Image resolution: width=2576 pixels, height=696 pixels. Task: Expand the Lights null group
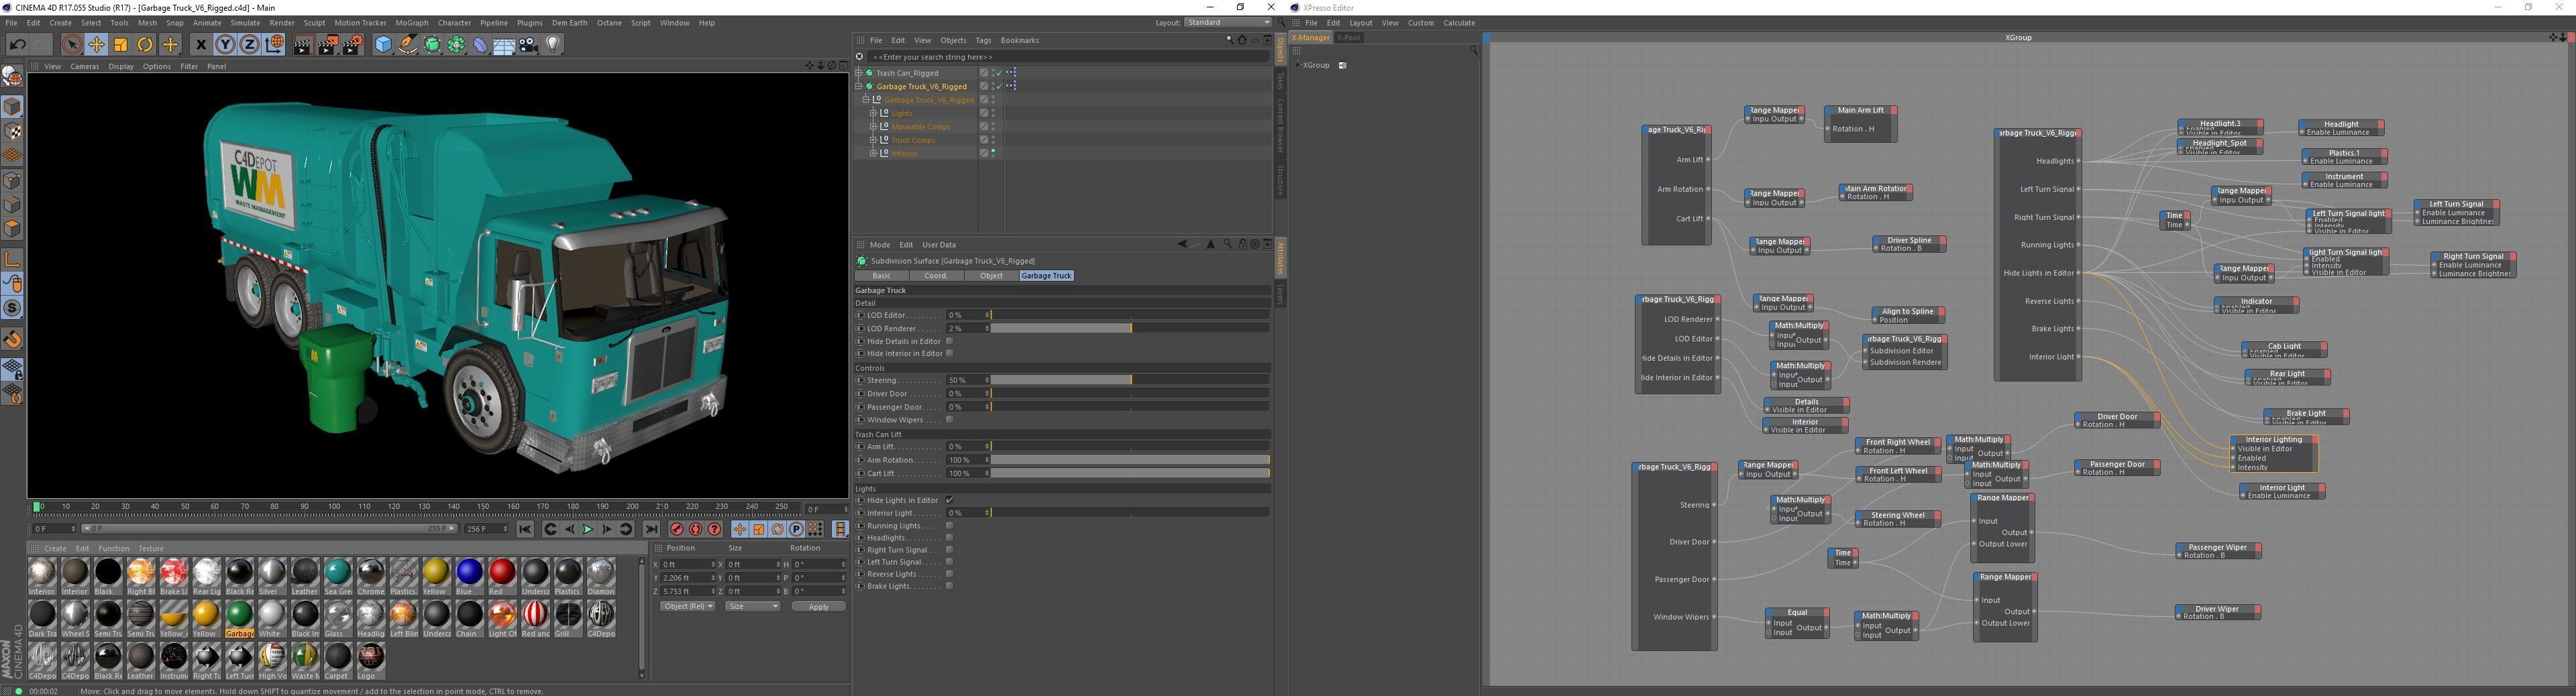pos(873,113)
